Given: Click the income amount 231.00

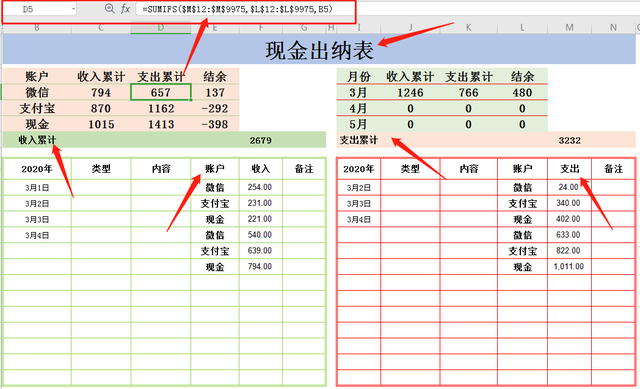Looking at the screenshot, I should 260,203.
